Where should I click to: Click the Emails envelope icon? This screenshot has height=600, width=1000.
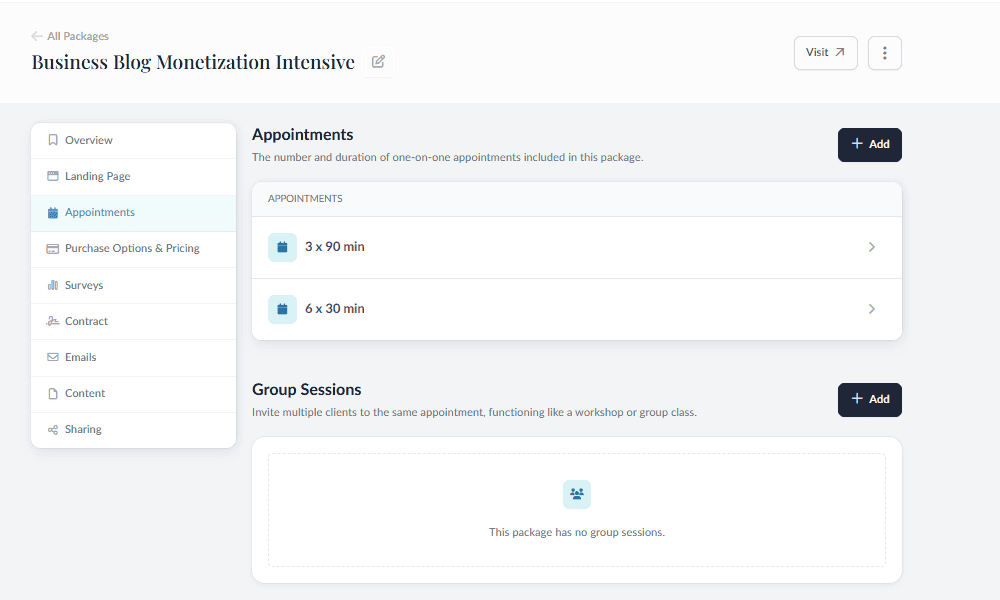click(x=52, y=357)
